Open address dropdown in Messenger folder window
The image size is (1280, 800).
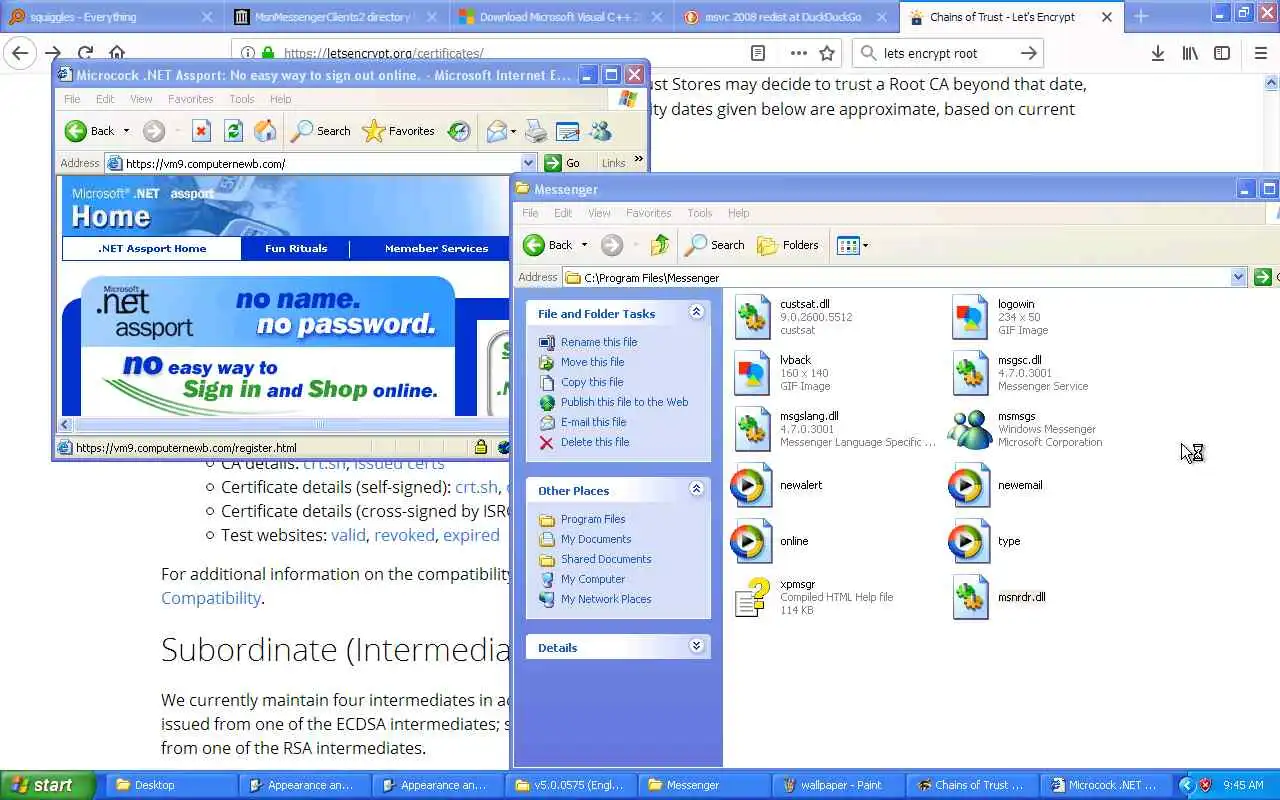click(1238, 277)
